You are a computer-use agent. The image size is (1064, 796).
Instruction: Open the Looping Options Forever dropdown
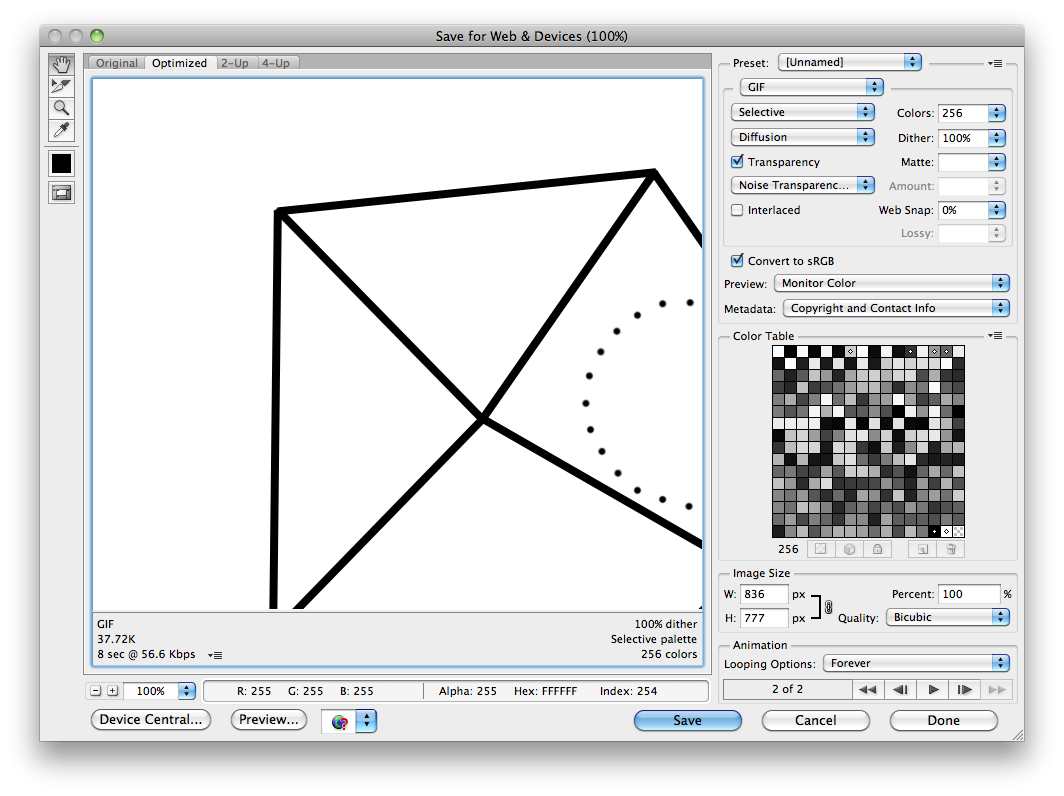[x=916, y=663]
